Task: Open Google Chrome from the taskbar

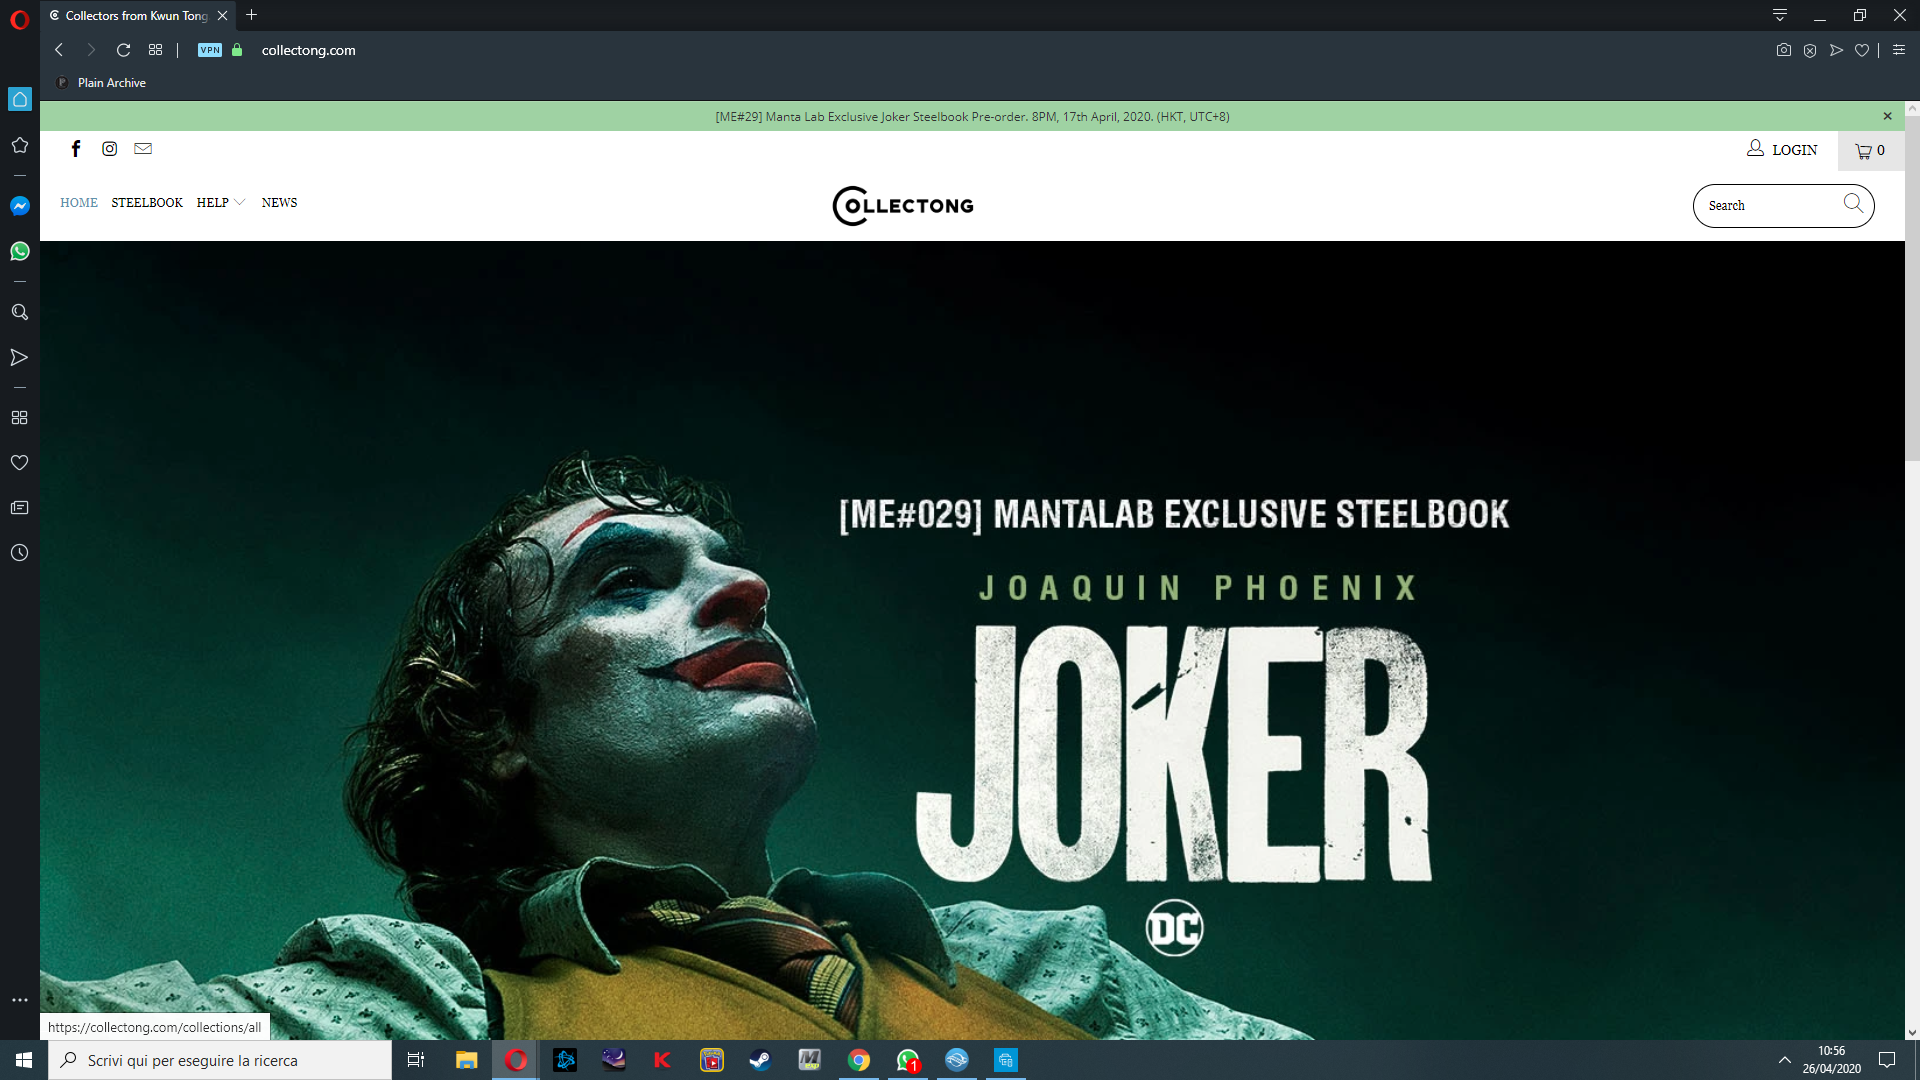Action: pos(859,1060)
